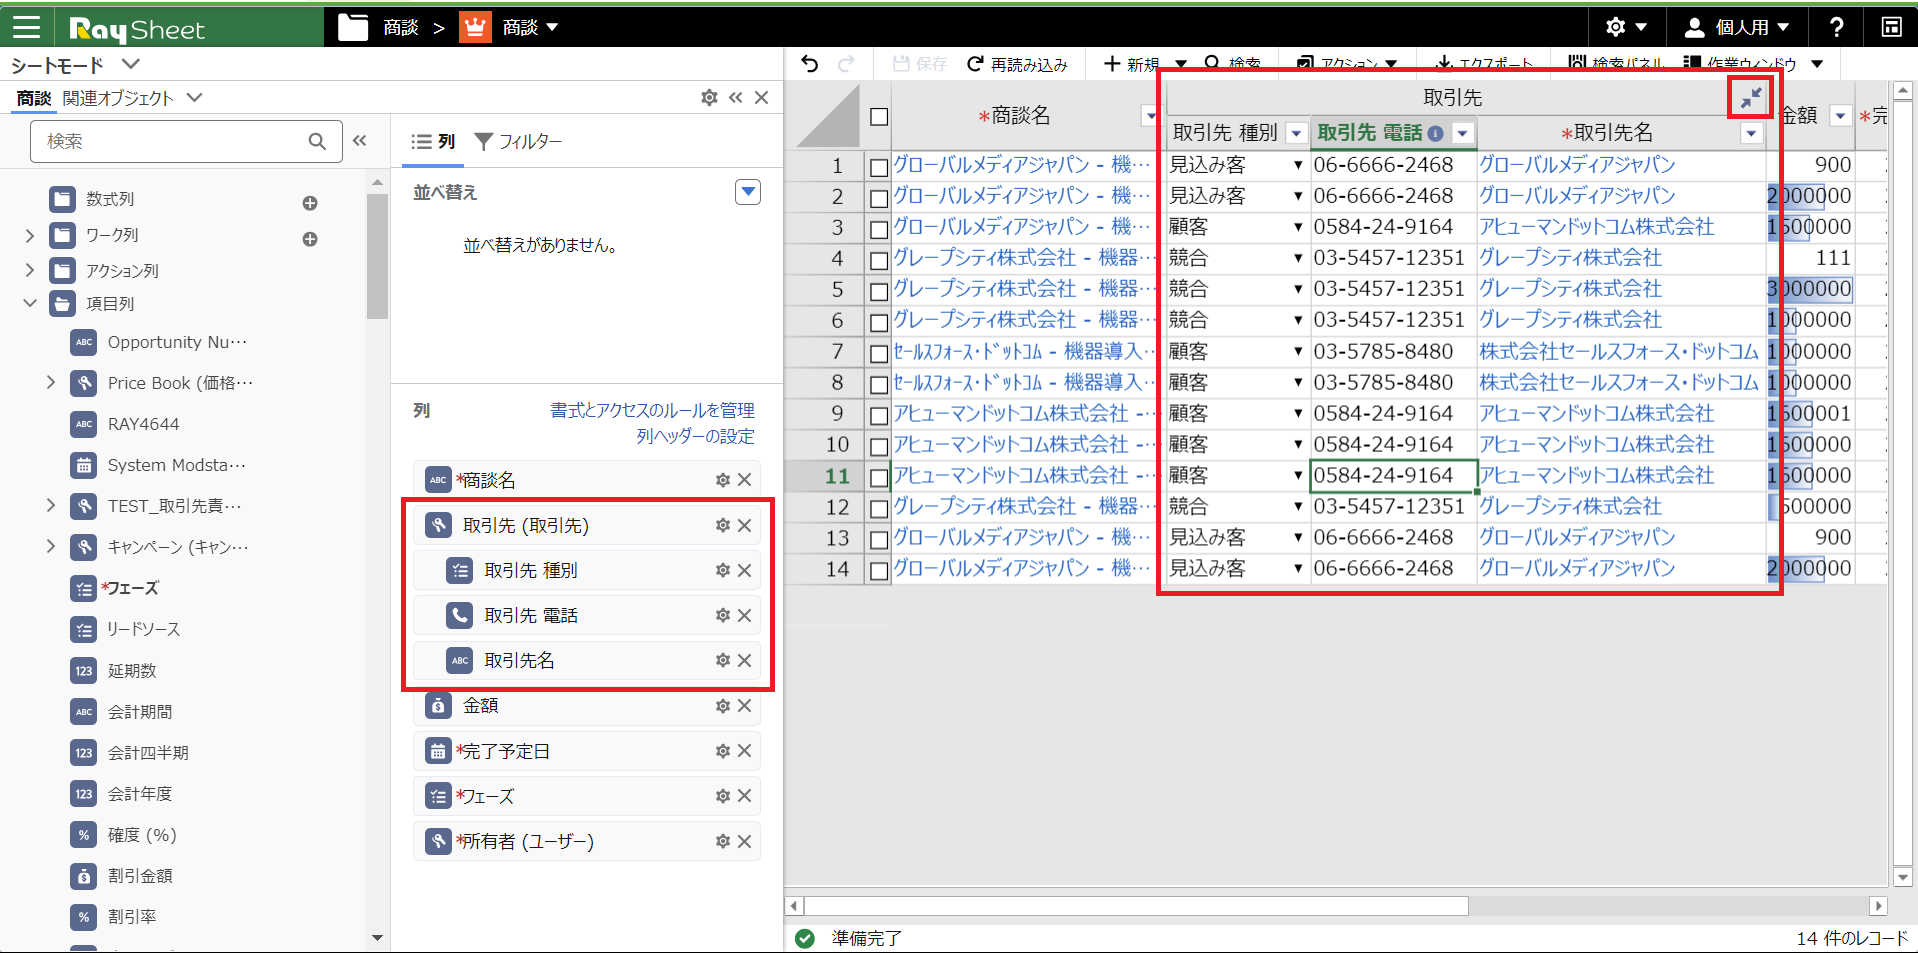Collapse field list with double-chevron beside search

click(x=360, y=141)
